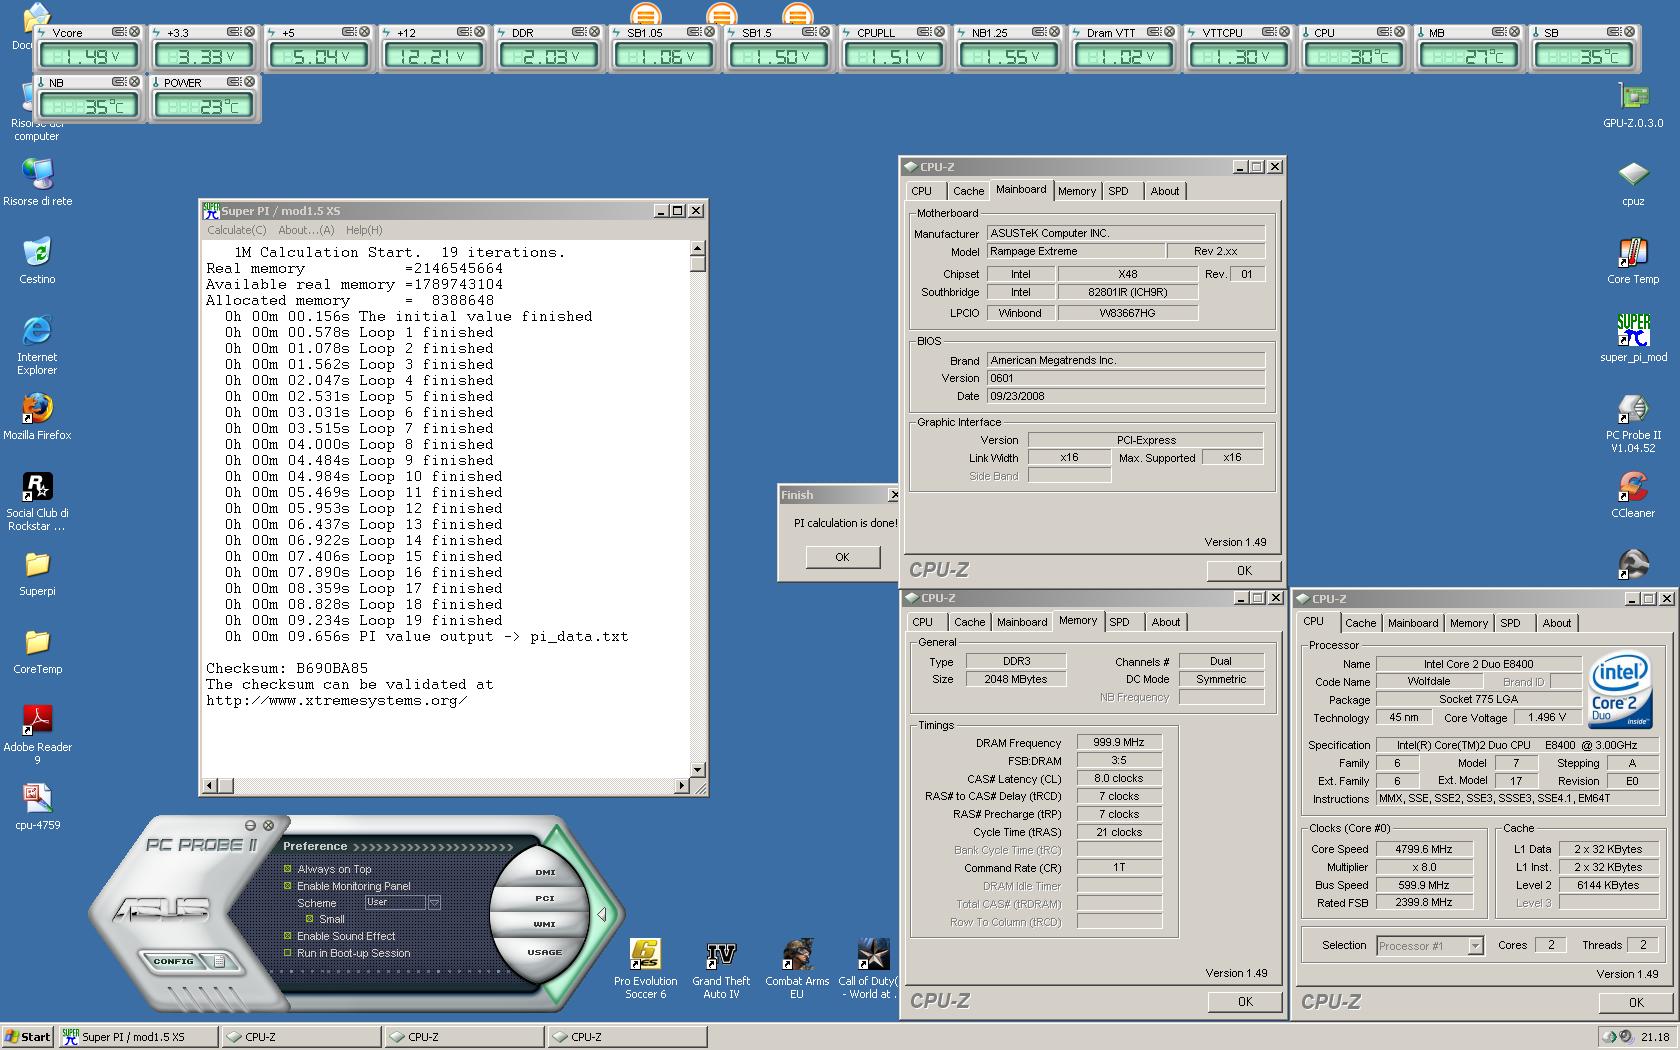Click OK in the CPU-Z Memory window
This screenshot has height=1050, width=1680.
click(1245, 1002)
